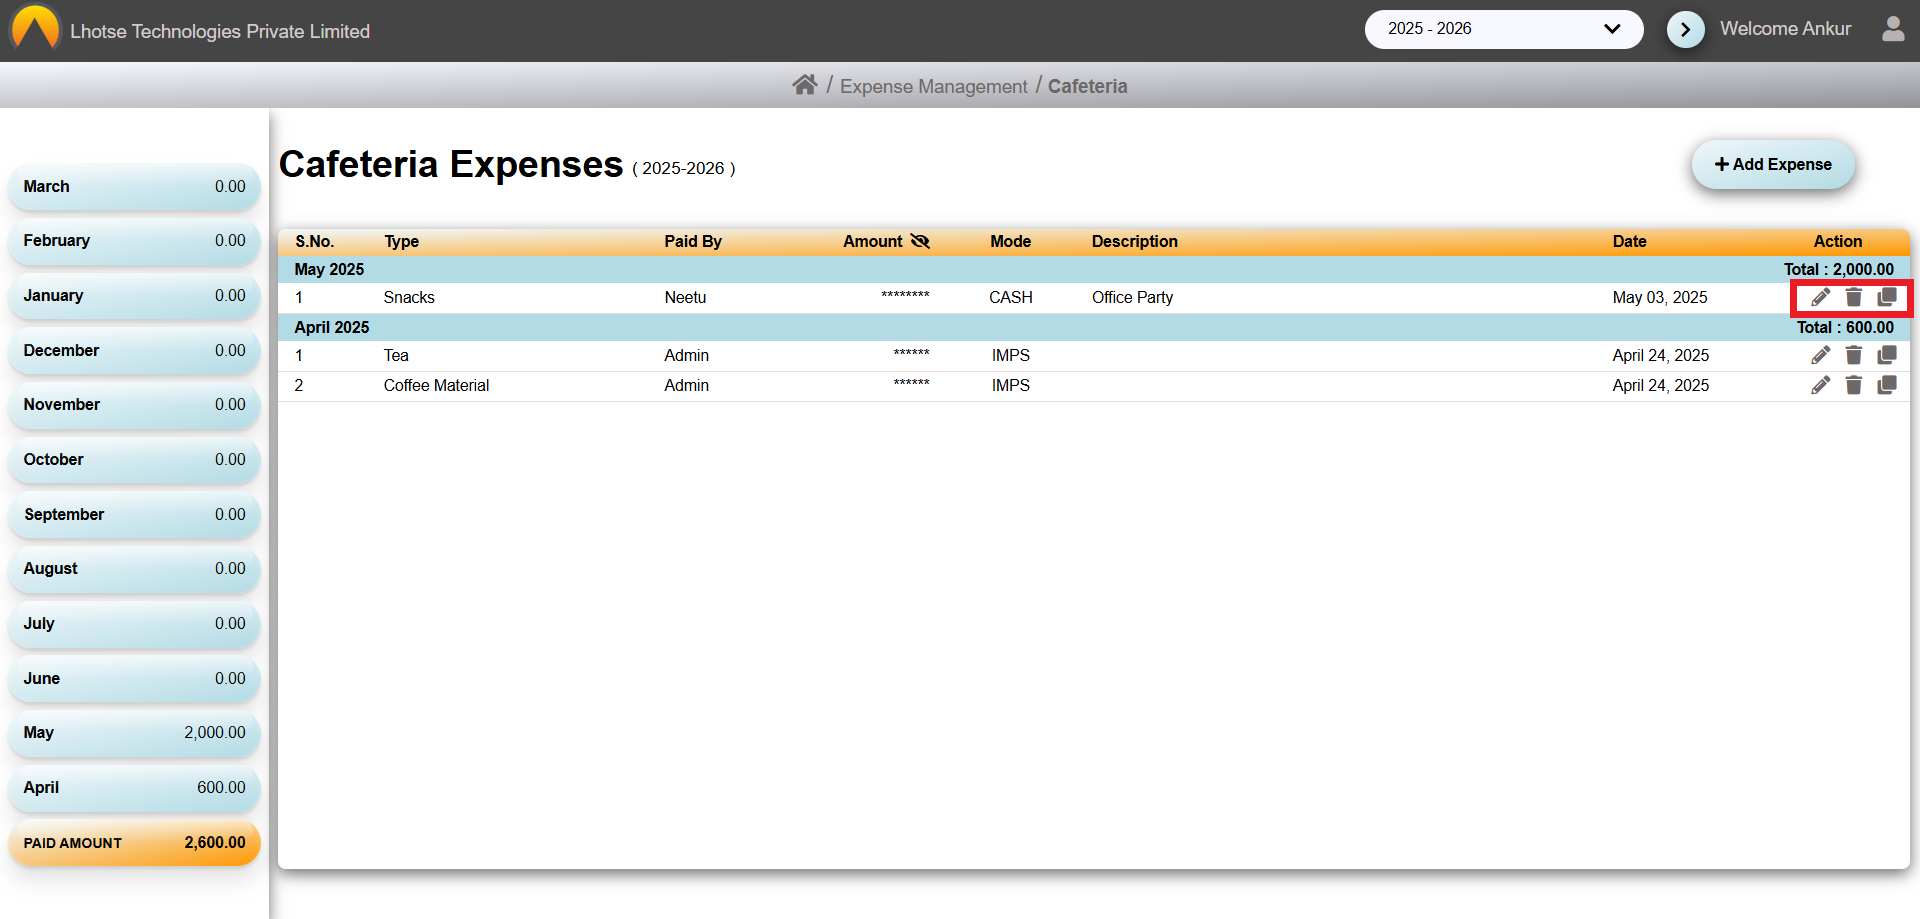This screenshot has width=1920, height=919.
Task: Click Tea type cell
Action: [396, 355]
